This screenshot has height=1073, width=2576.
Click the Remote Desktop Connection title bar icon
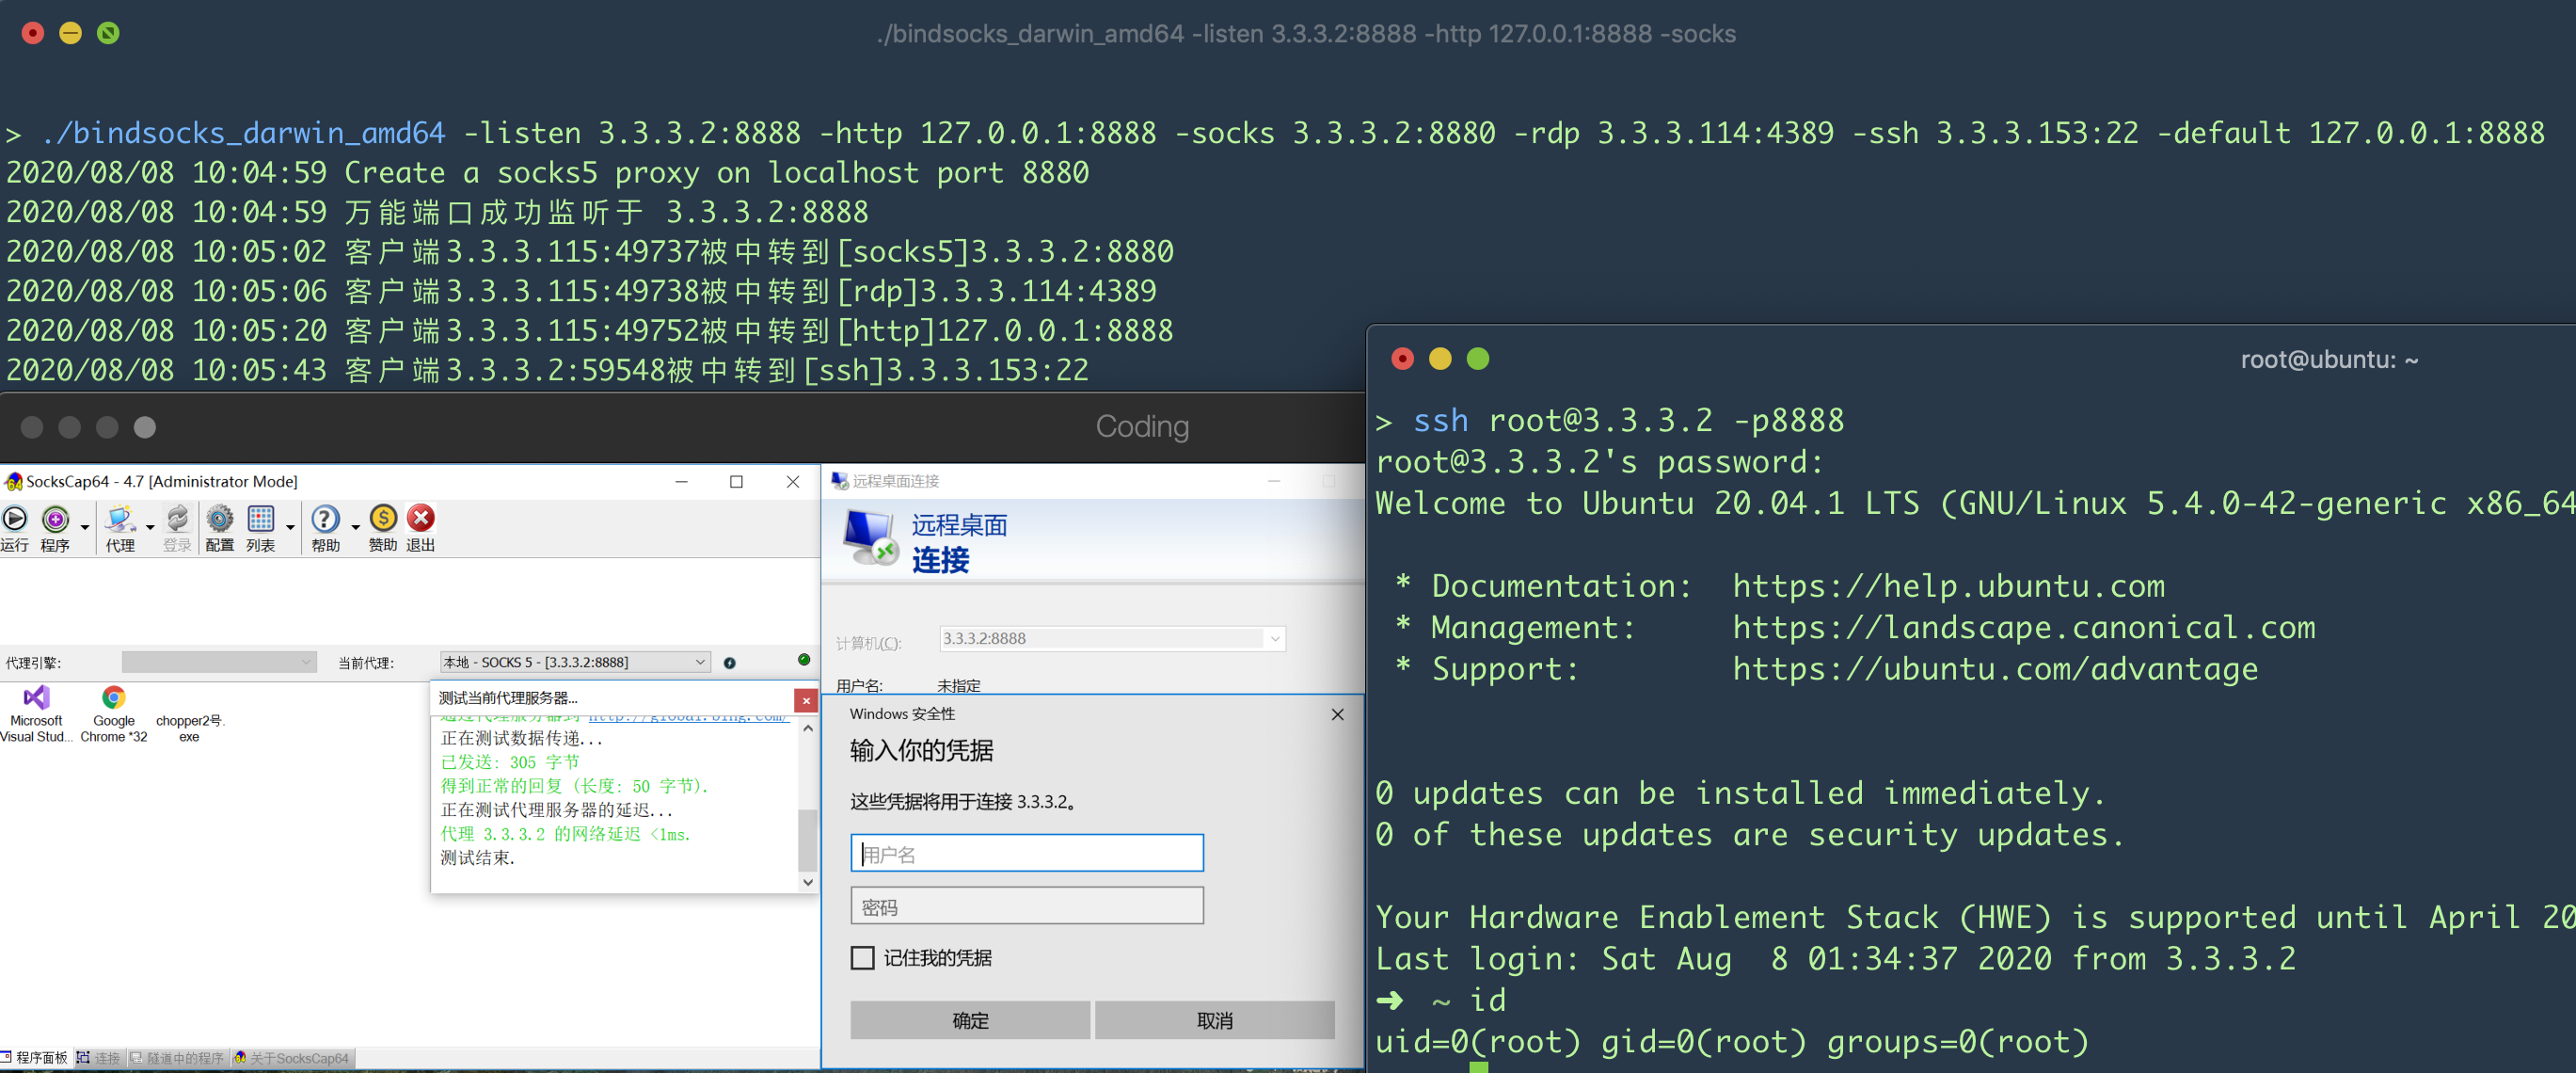coord(840,481)
